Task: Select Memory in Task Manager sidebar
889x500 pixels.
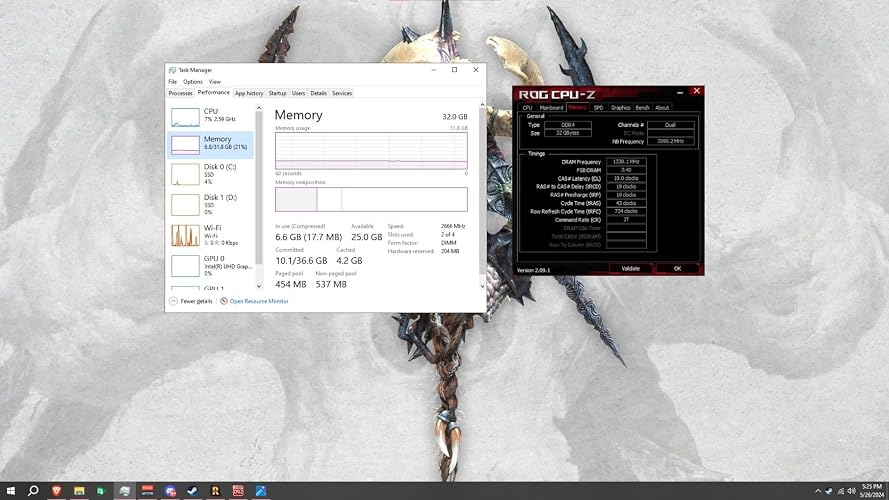Action: pyautogui.click(x=210, y=145)
